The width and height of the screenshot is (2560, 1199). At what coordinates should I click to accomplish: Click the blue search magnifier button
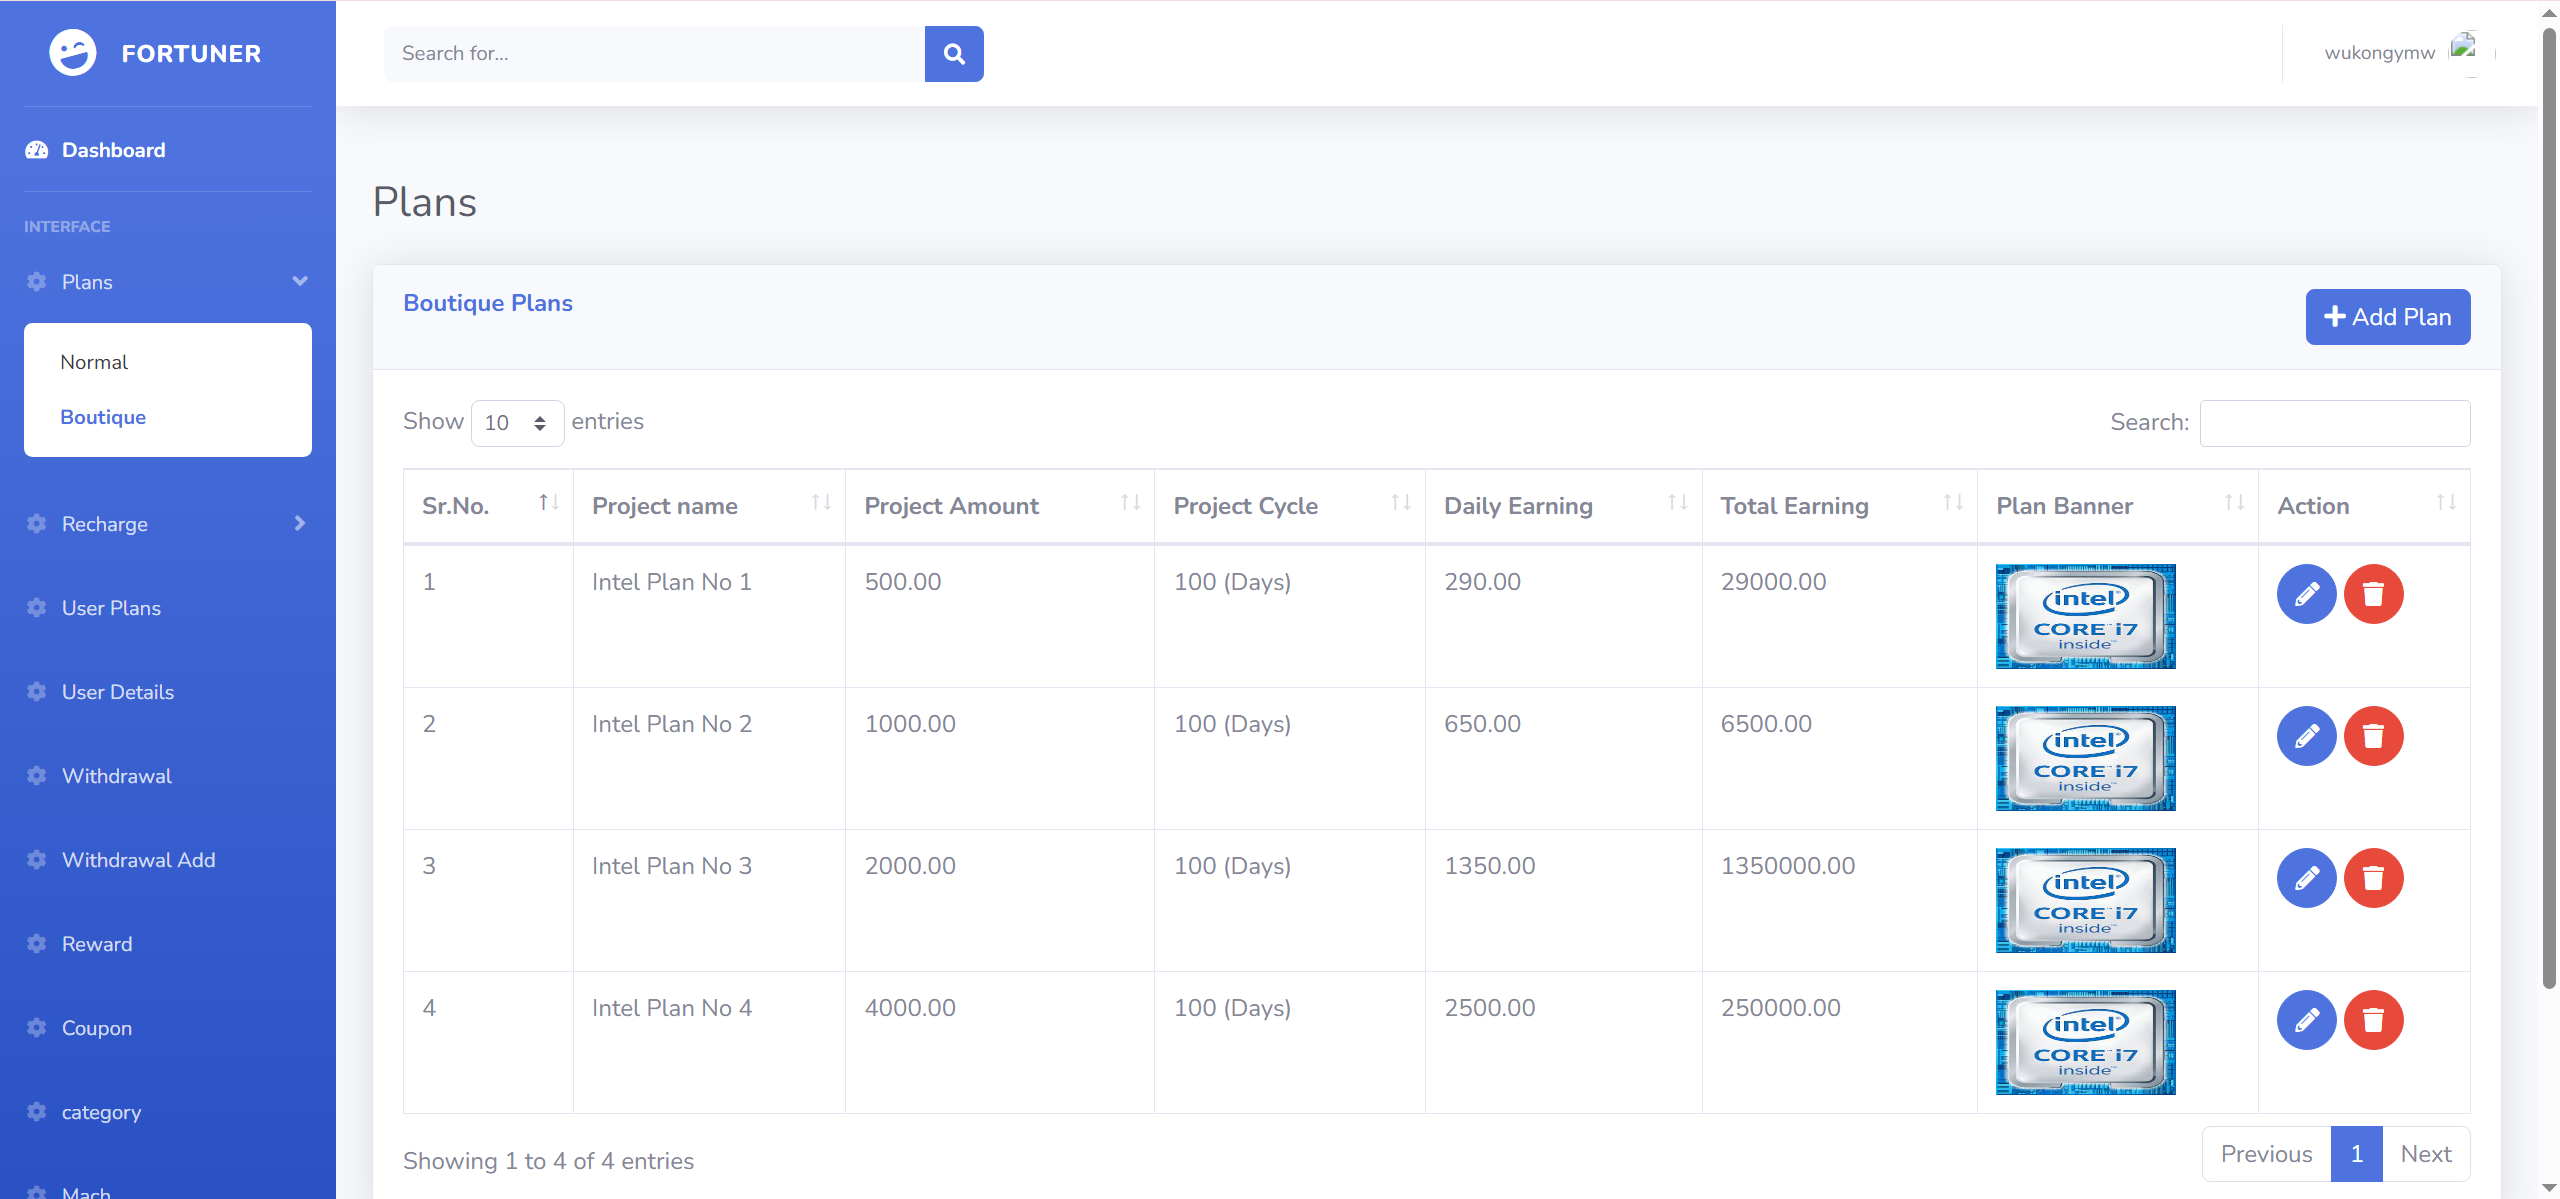point(953,54)
